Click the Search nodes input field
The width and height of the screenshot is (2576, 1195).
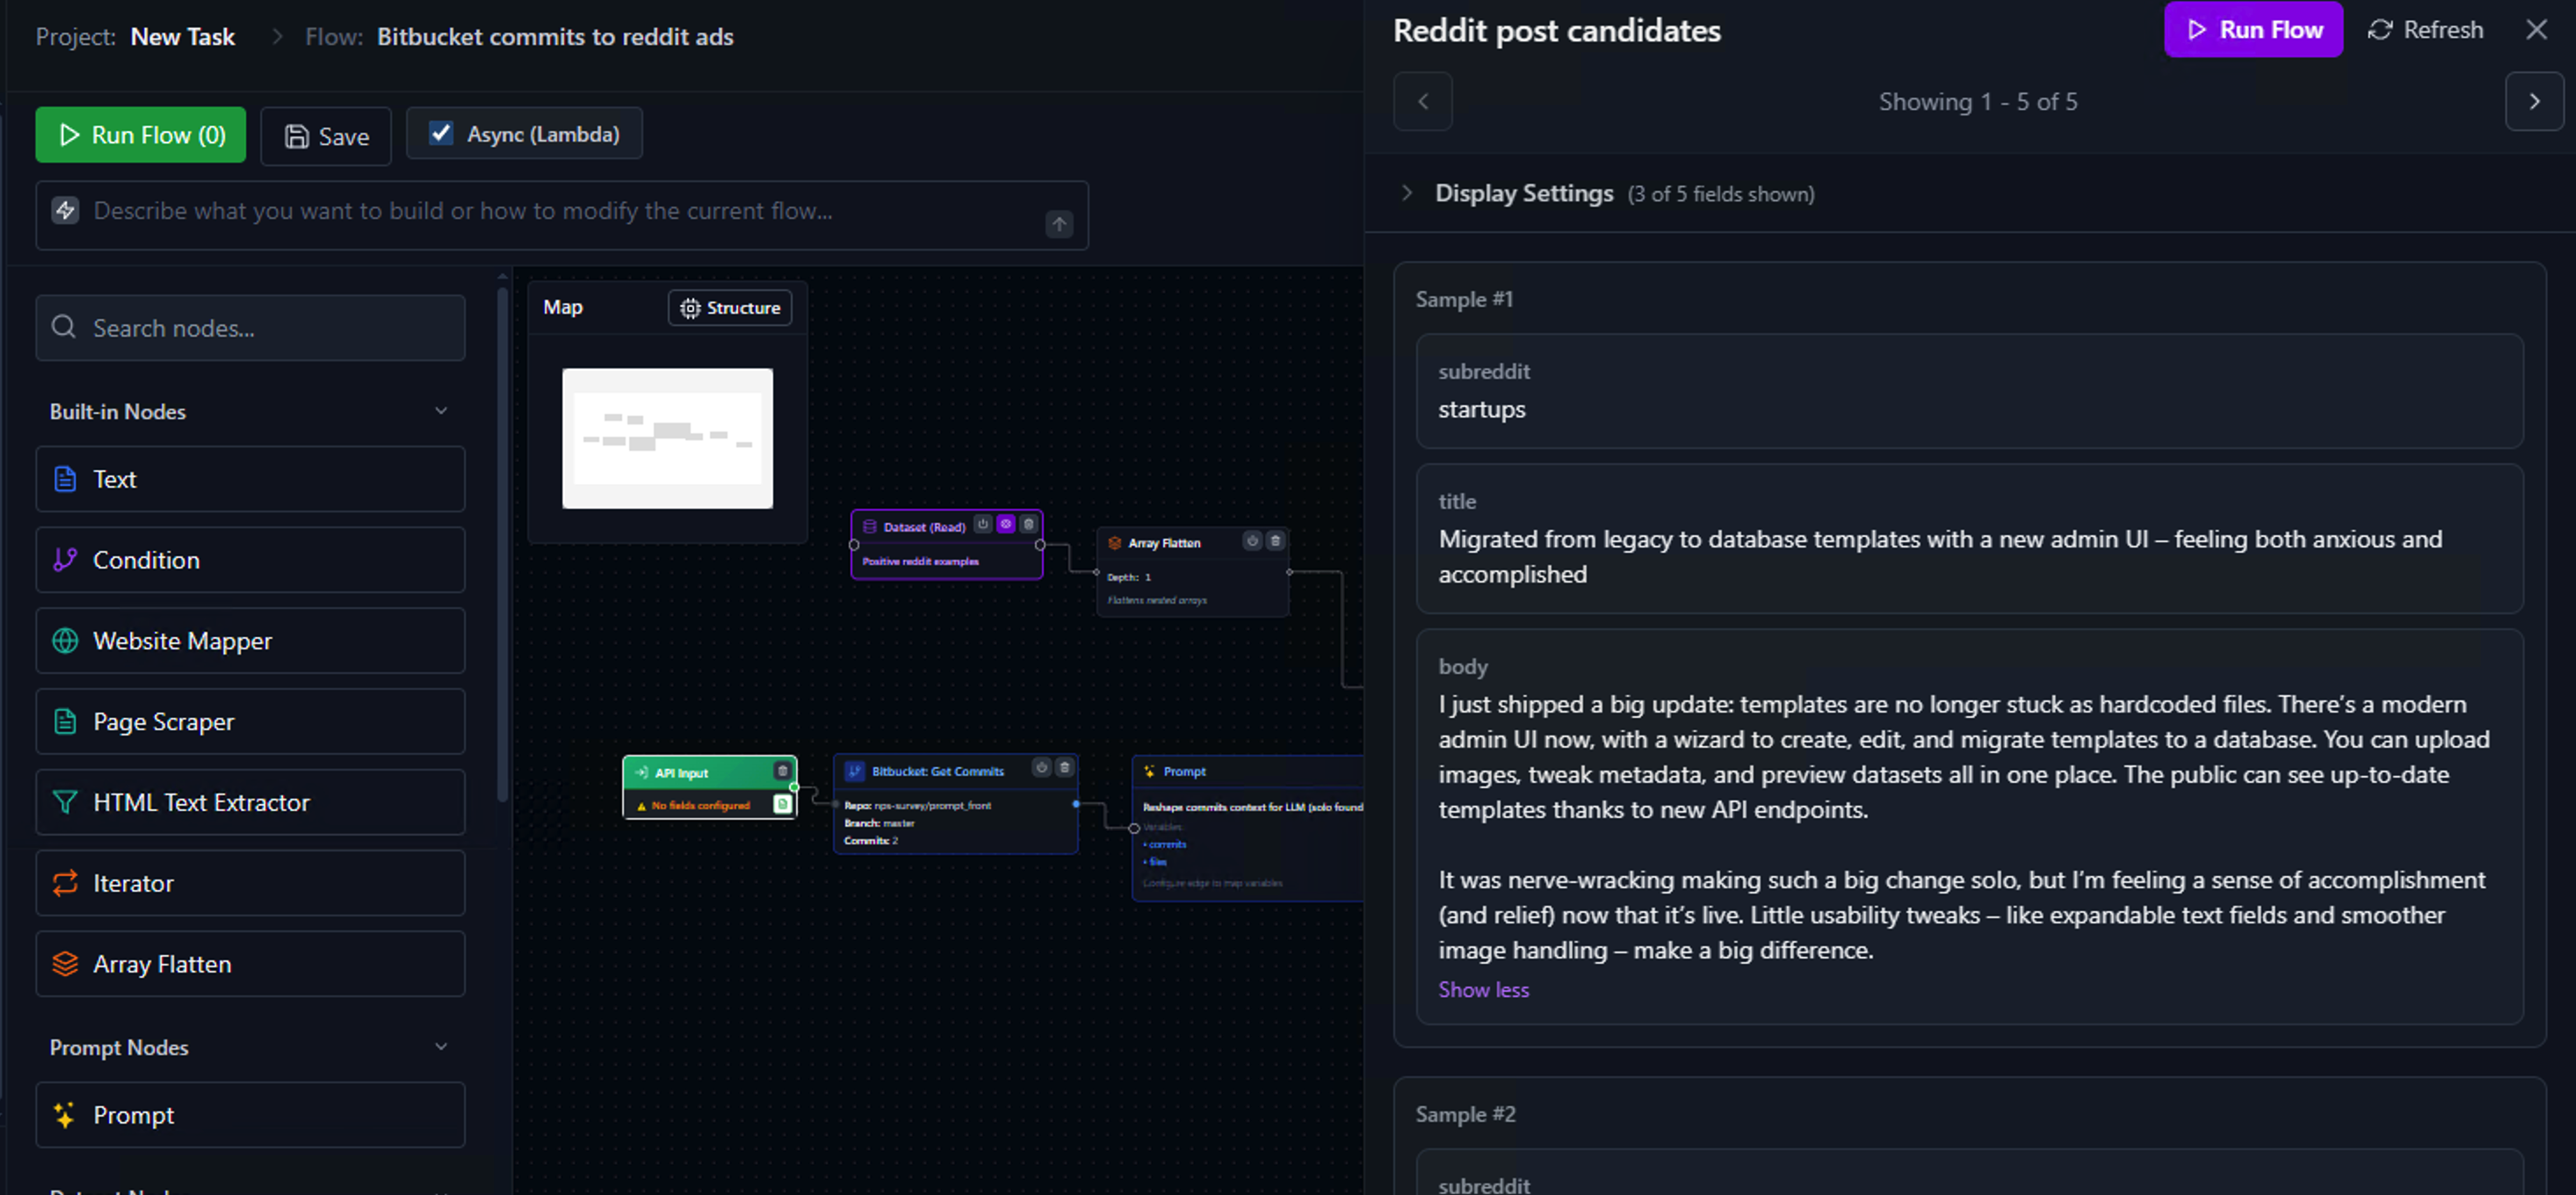[250, 327]
